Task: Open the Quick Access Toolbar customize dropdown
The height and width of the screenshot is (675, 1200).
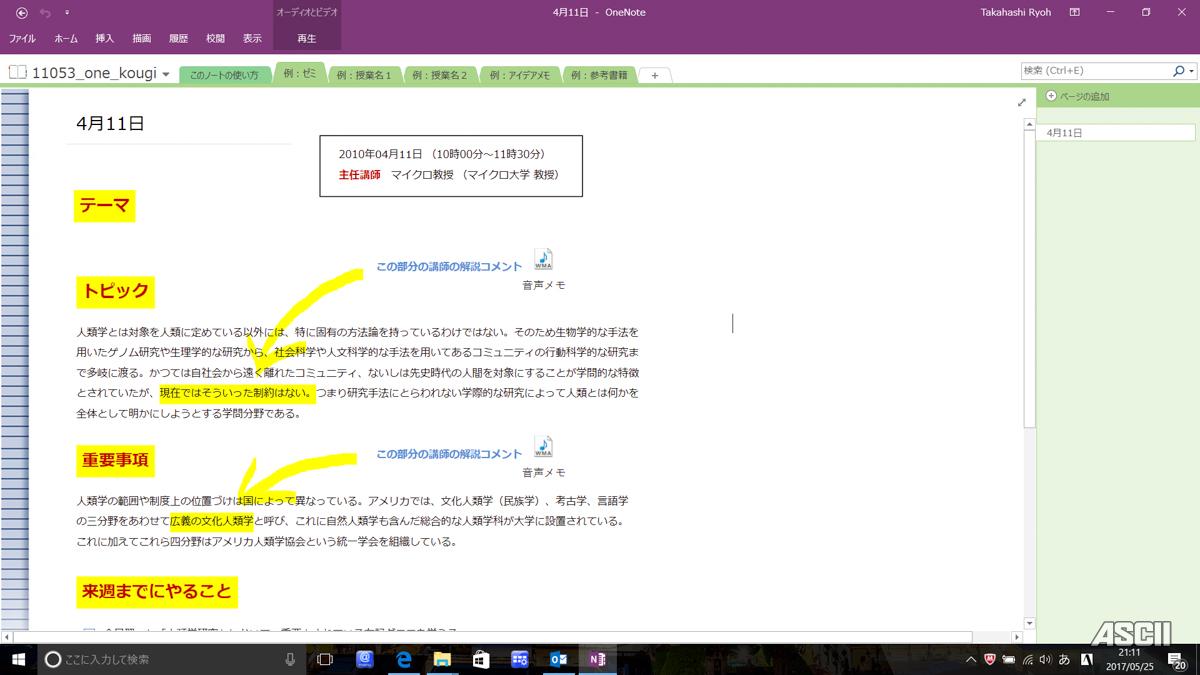Action: (x=67, y=13)
